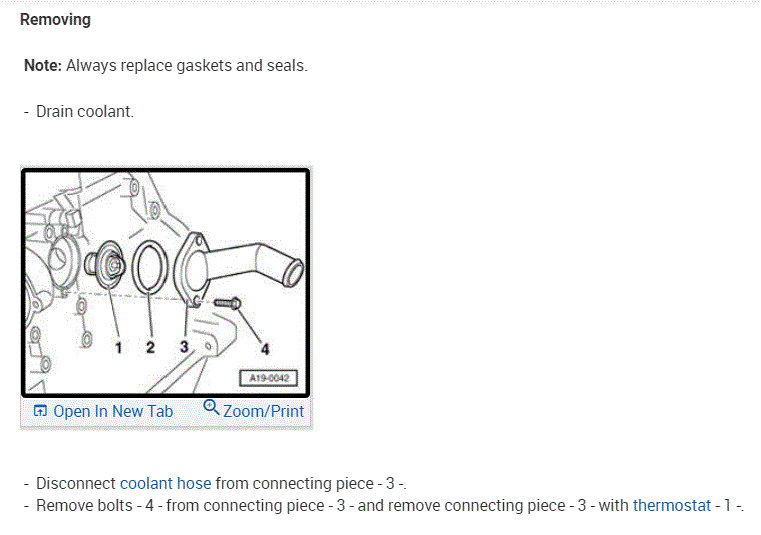Click the thermostat part in the diagram
The height and width of the screenshot is (535, 761).
(105, 265)
